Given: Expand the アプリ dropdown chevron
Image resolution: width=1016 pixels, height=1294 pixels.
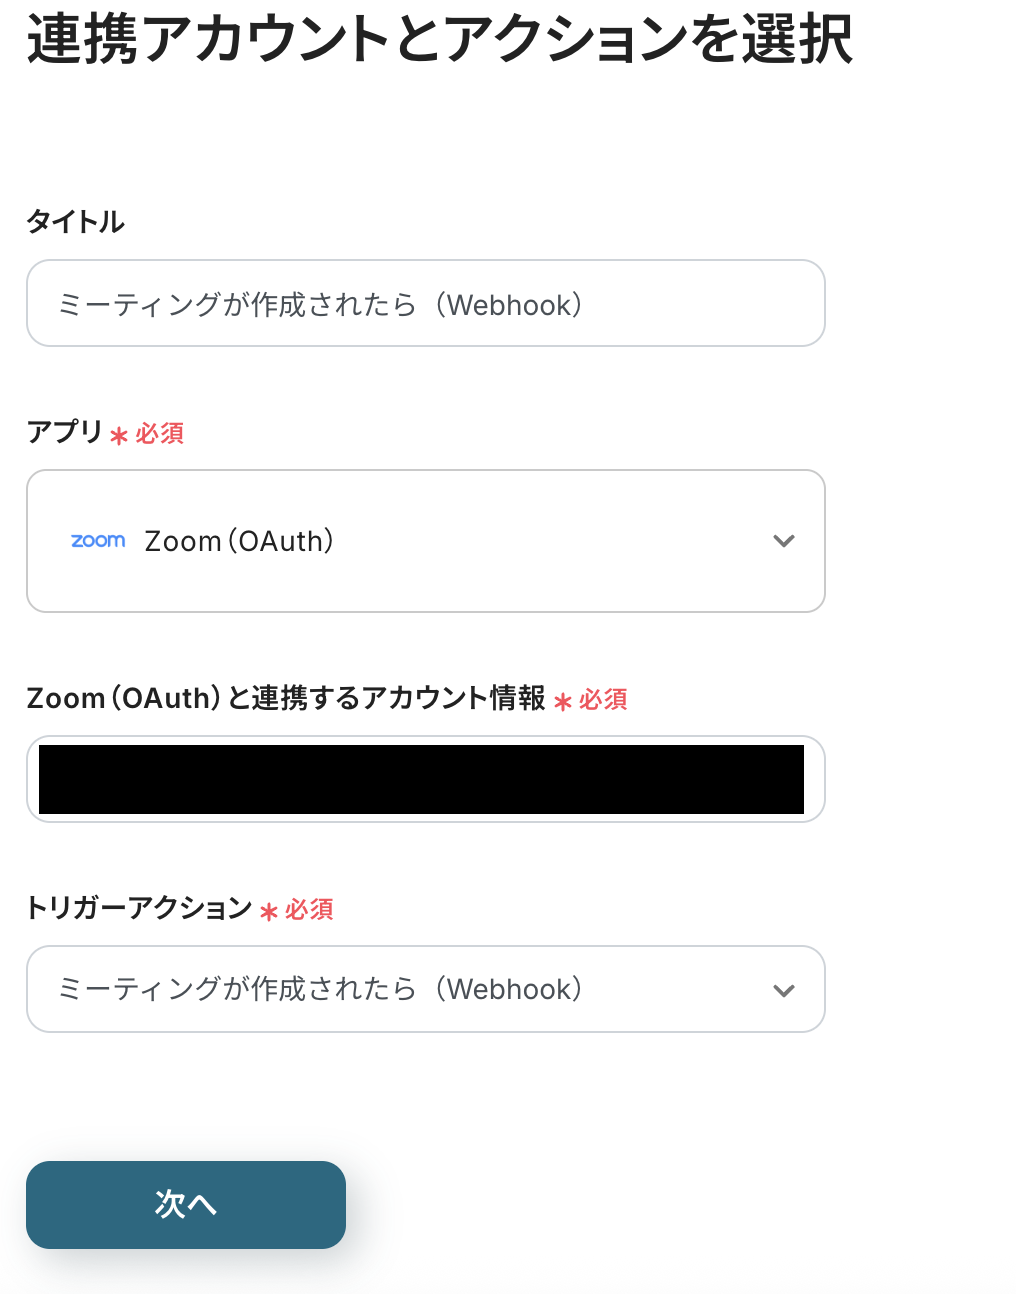Looking at the screenshot, I should (x=783, y=541).
